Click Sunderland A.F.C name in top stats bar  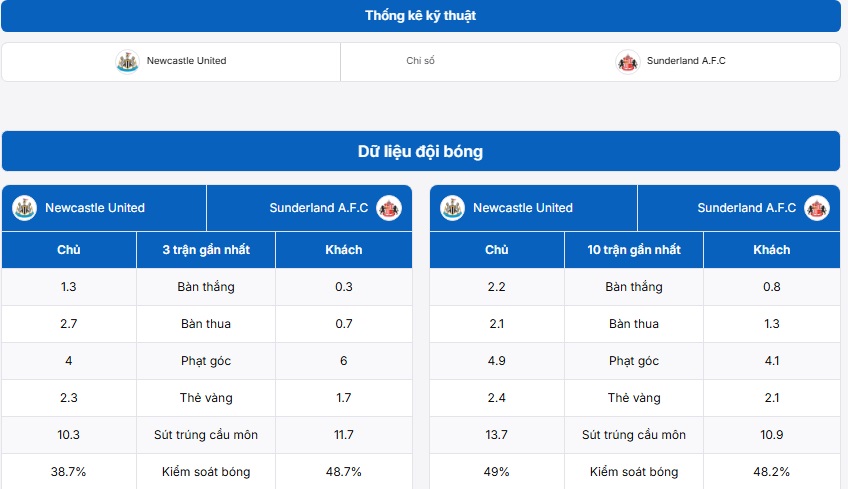click(686, 61)
